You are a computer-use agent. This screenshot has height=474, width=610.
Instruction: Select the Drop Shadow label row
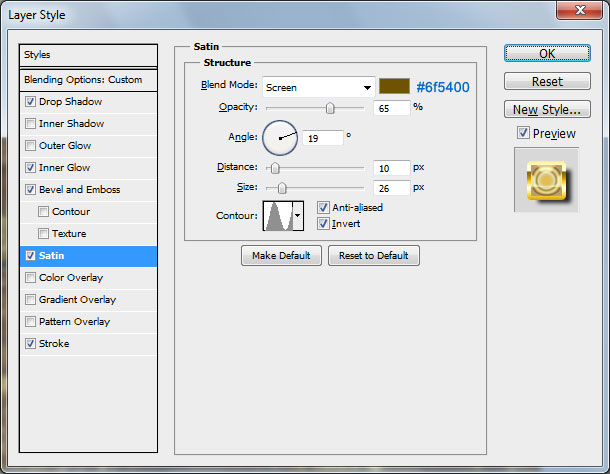click(70, 102)
